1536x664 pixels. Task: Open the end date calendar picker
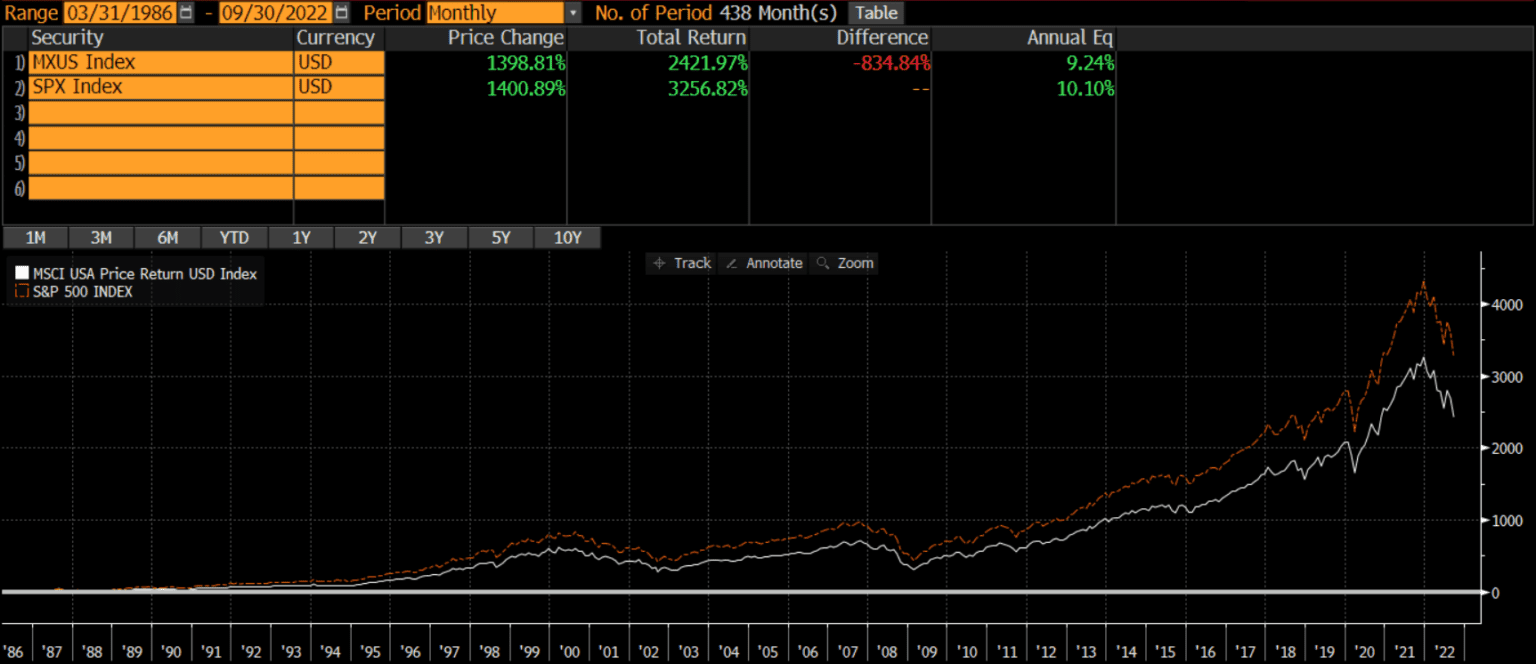click(x=340, y=13)
